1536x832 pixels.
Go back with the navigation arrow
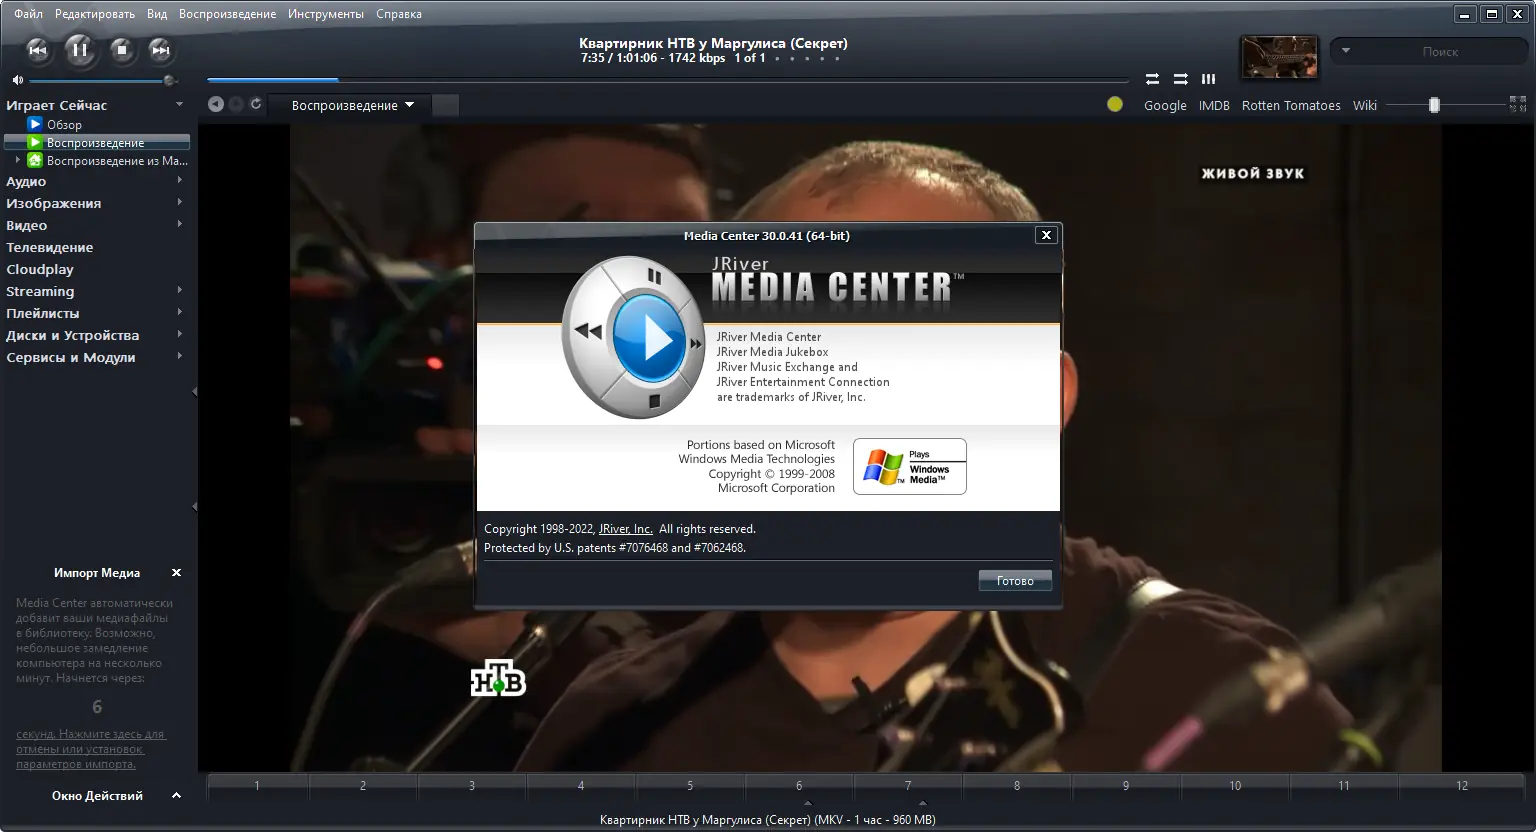pos(215,104)
